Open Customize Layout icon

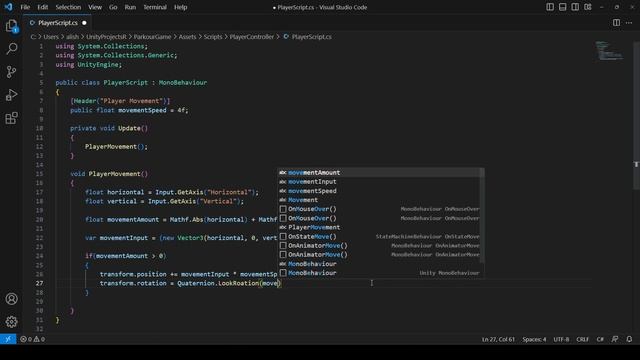[588, 7]
